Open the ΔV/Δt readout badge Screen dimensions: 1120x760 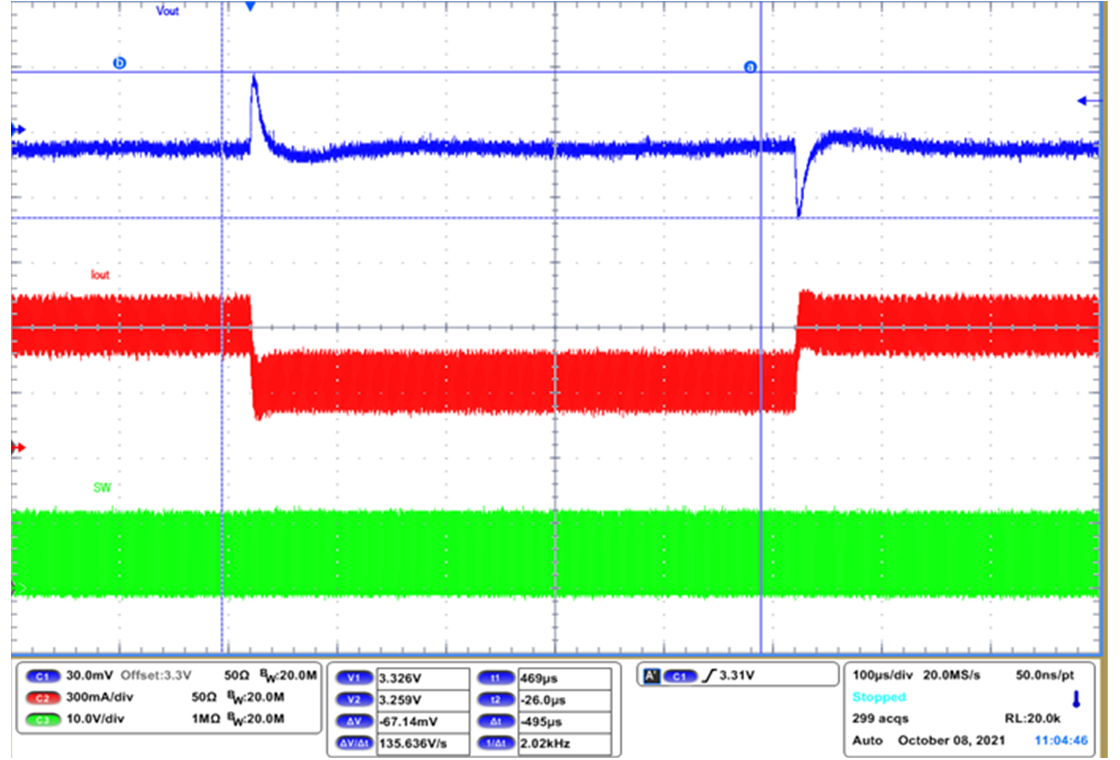[x=357, y=742]
